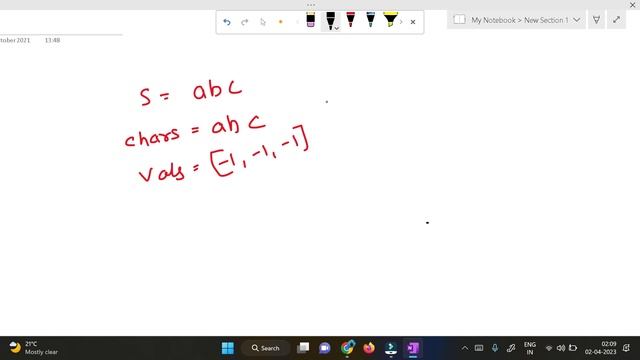
Task: Undo the last ink stroke
Action: pos(227,22)
